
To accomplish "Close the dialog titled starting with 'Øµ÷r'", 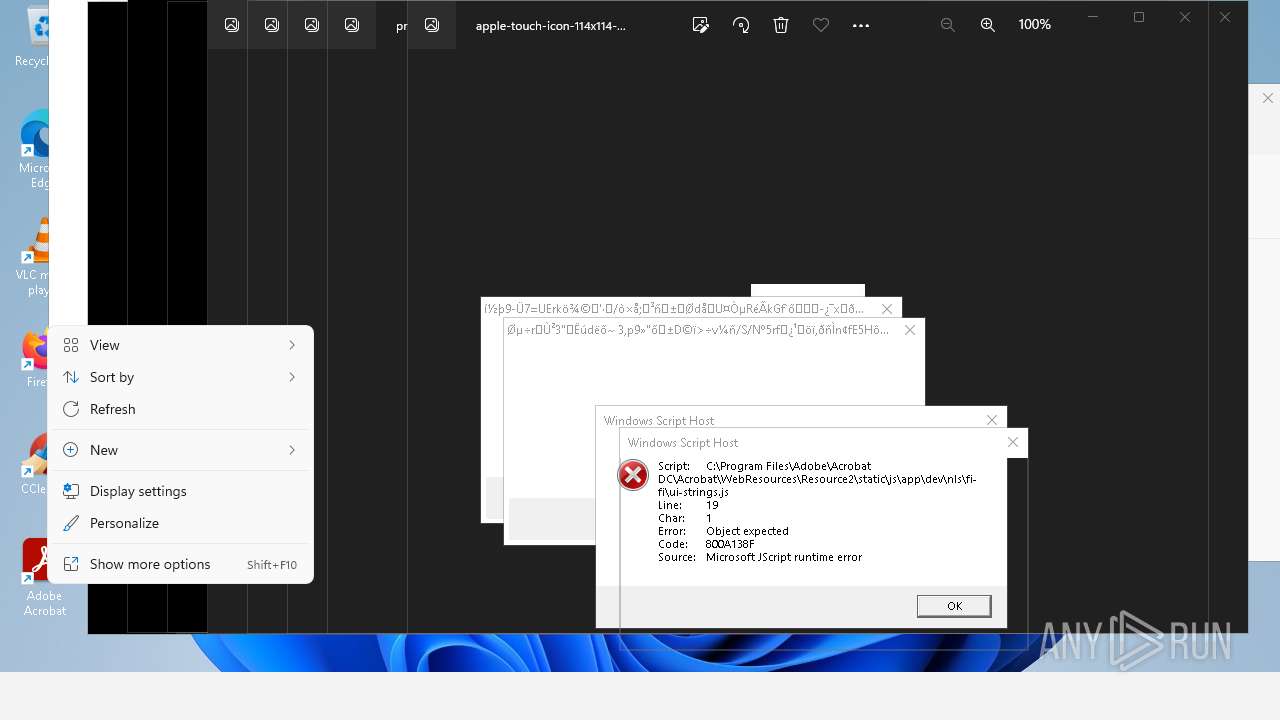I will pyautogui.click(x=909, y=330).
